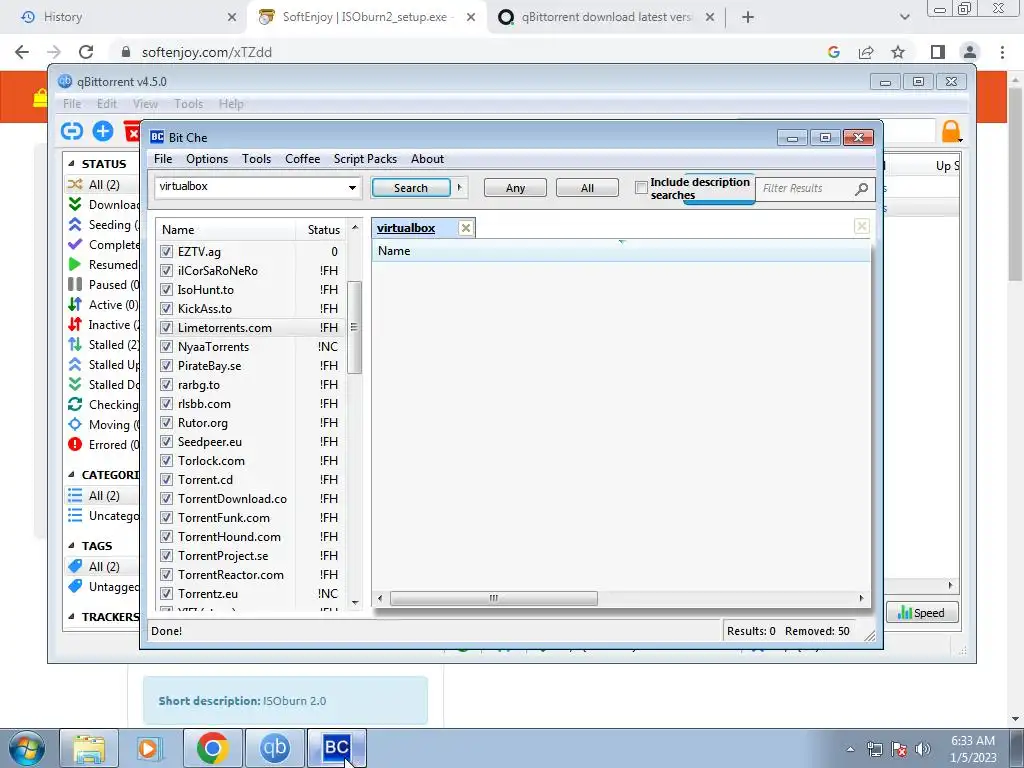Open Bit Che File menu
Image resolution: width=1024 pixels, height=768 pixels.
[x=163, y=159]
